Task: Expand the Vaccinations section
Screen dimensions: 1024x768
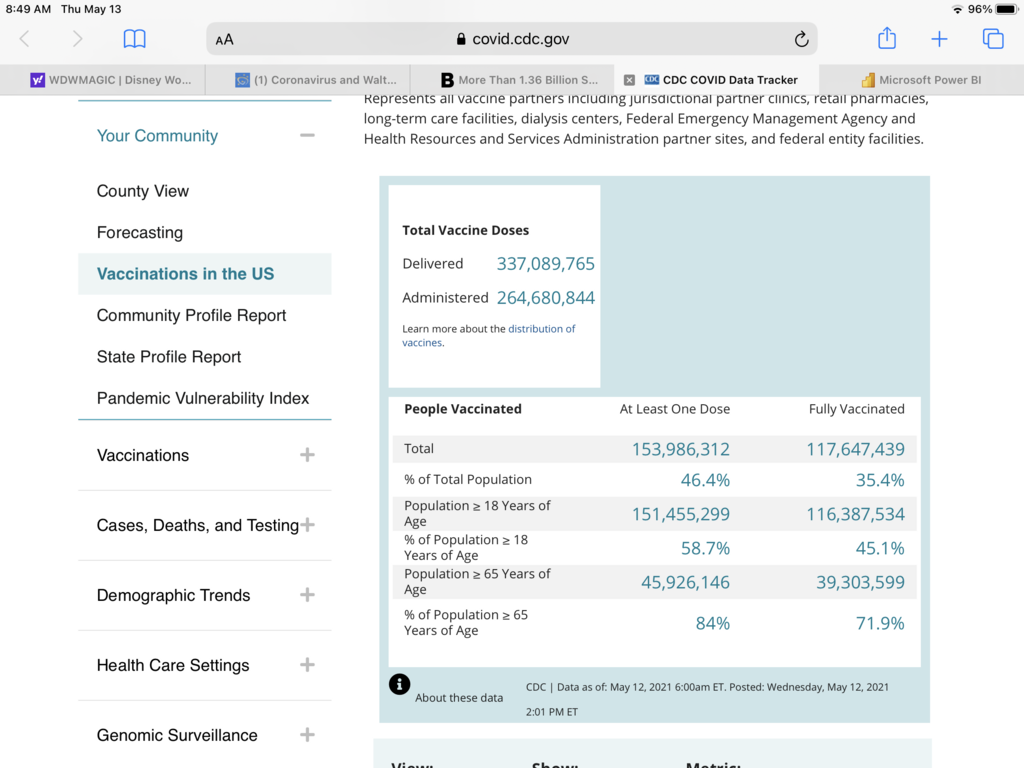Action: (x=307, y=455)
